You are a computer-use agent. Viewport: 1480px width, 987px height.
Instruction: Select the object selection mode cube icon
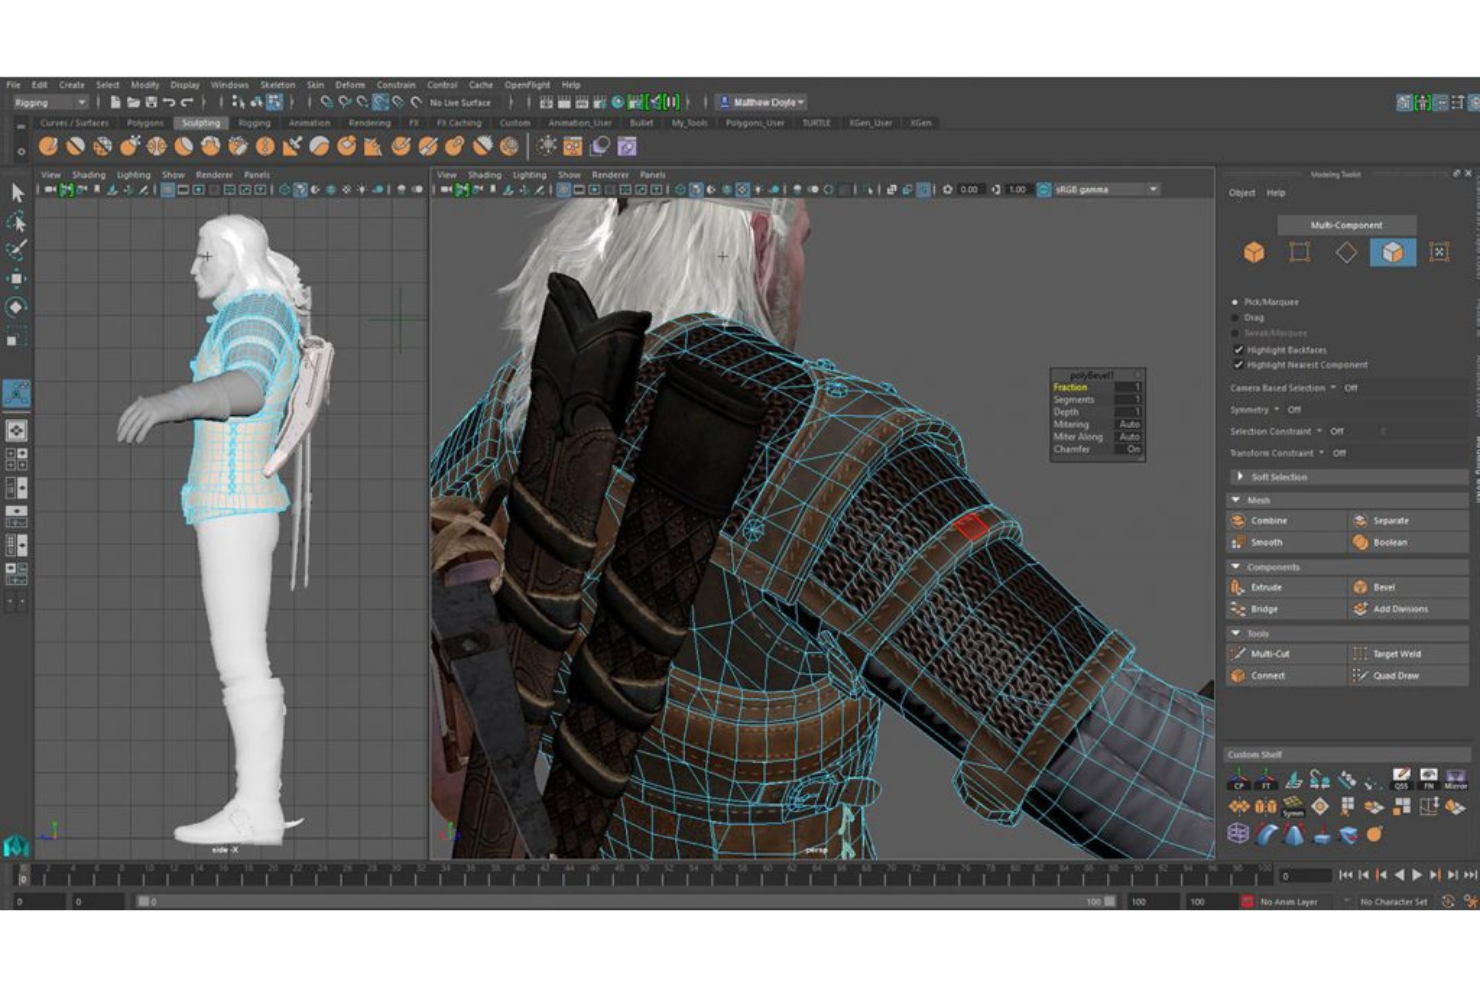(1253, 252)
